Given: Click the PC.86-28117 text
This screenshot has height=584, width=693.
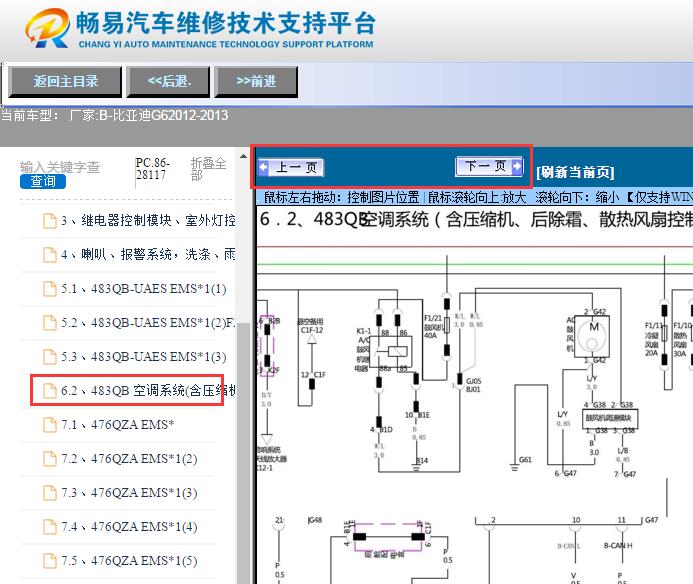Looking at the screenshot, I should [x=152, y=169].
